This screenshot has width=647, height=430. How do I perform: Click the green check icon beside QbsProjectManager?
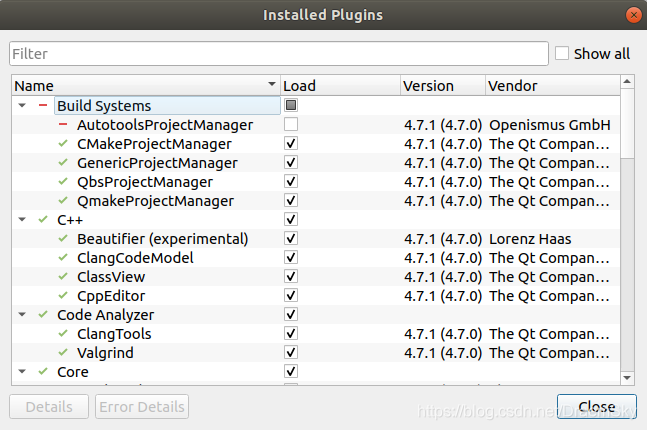coord(63,182)
